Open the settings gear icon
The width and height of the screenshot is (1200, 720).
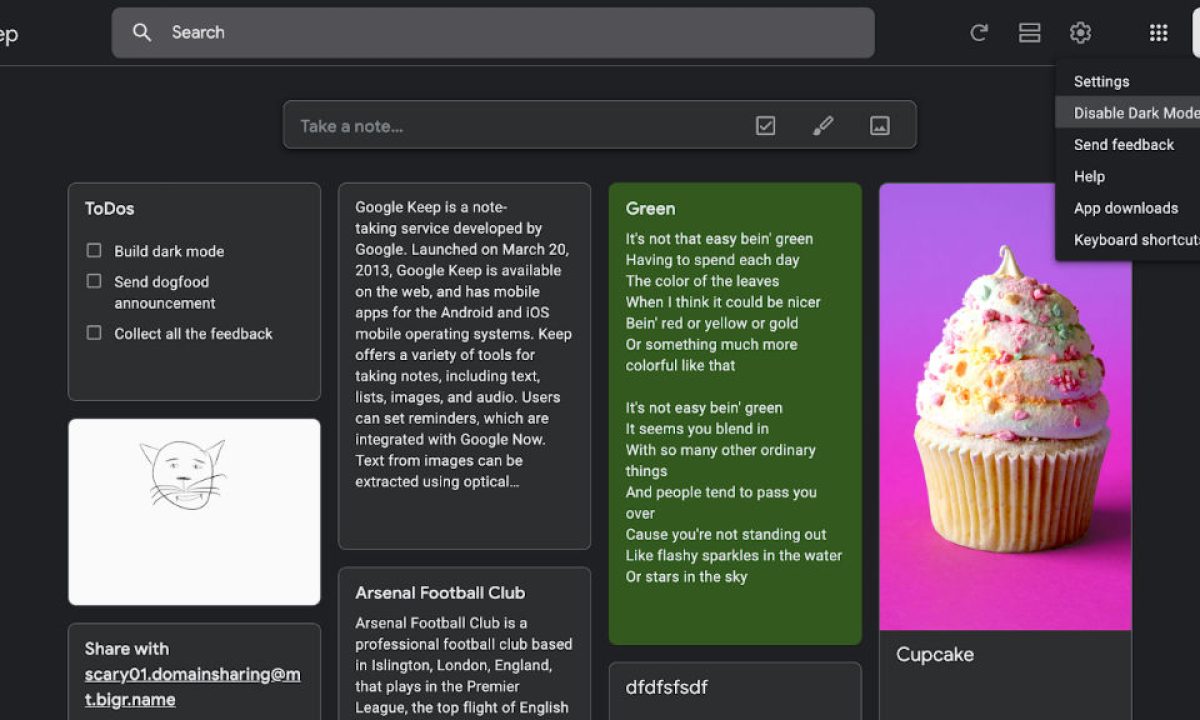[x=1080, y=33]
